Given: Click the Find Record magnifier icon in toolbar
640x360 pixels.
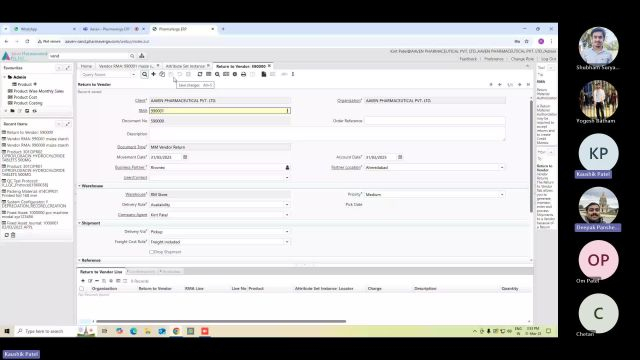Looking at the screenshot, I should point(144,74).
